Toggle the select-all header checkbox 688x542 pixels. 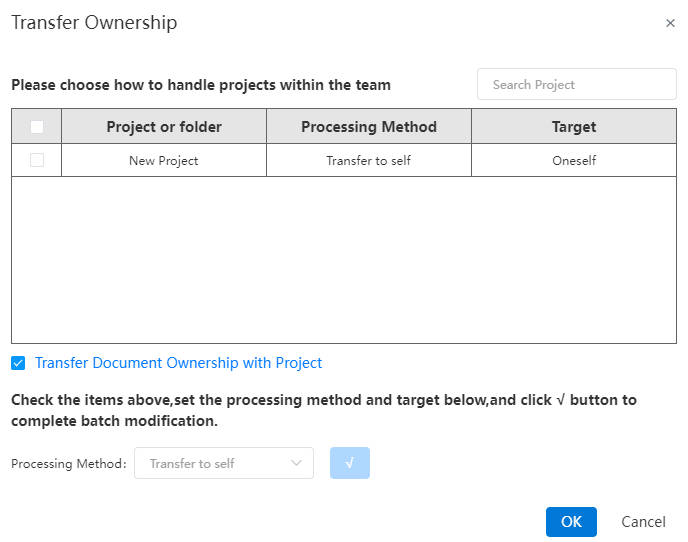click(37, 127)
